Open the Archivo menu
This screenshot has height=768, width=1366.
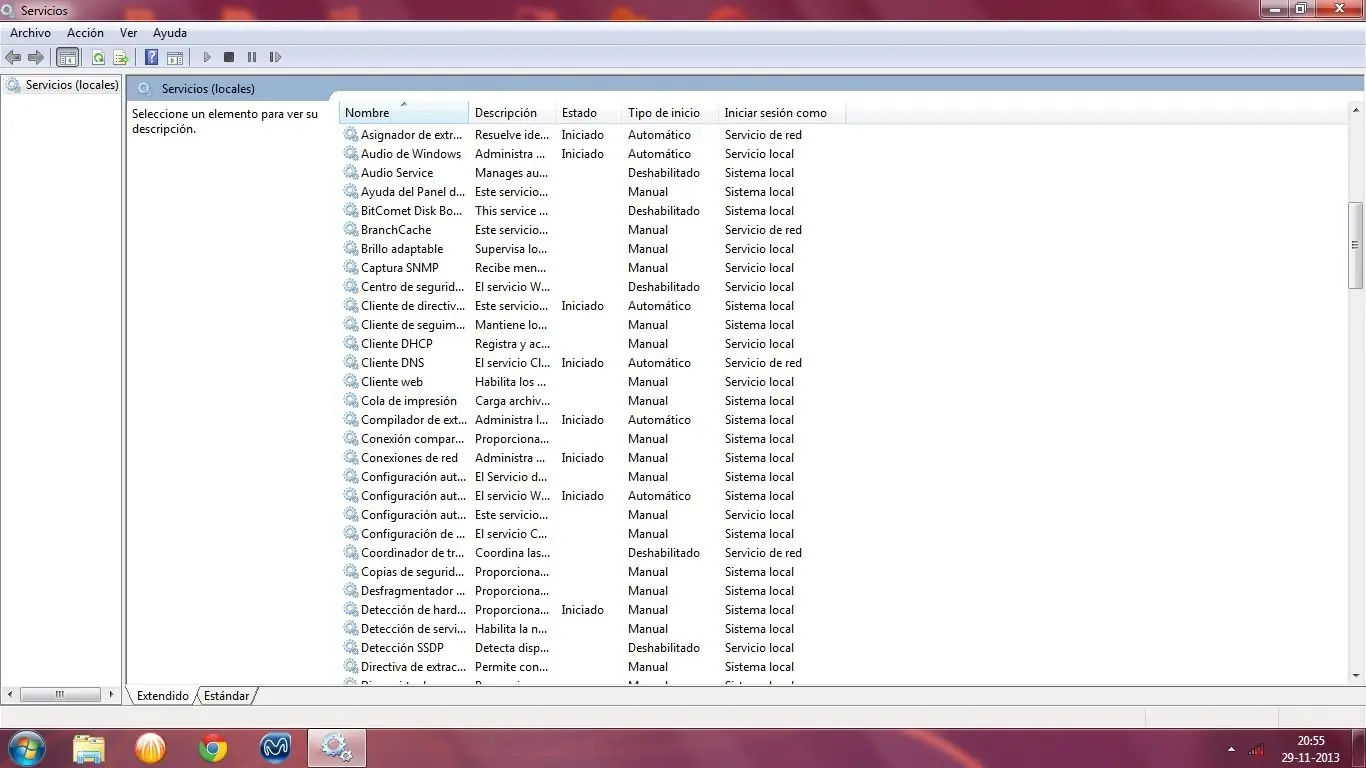30,33
